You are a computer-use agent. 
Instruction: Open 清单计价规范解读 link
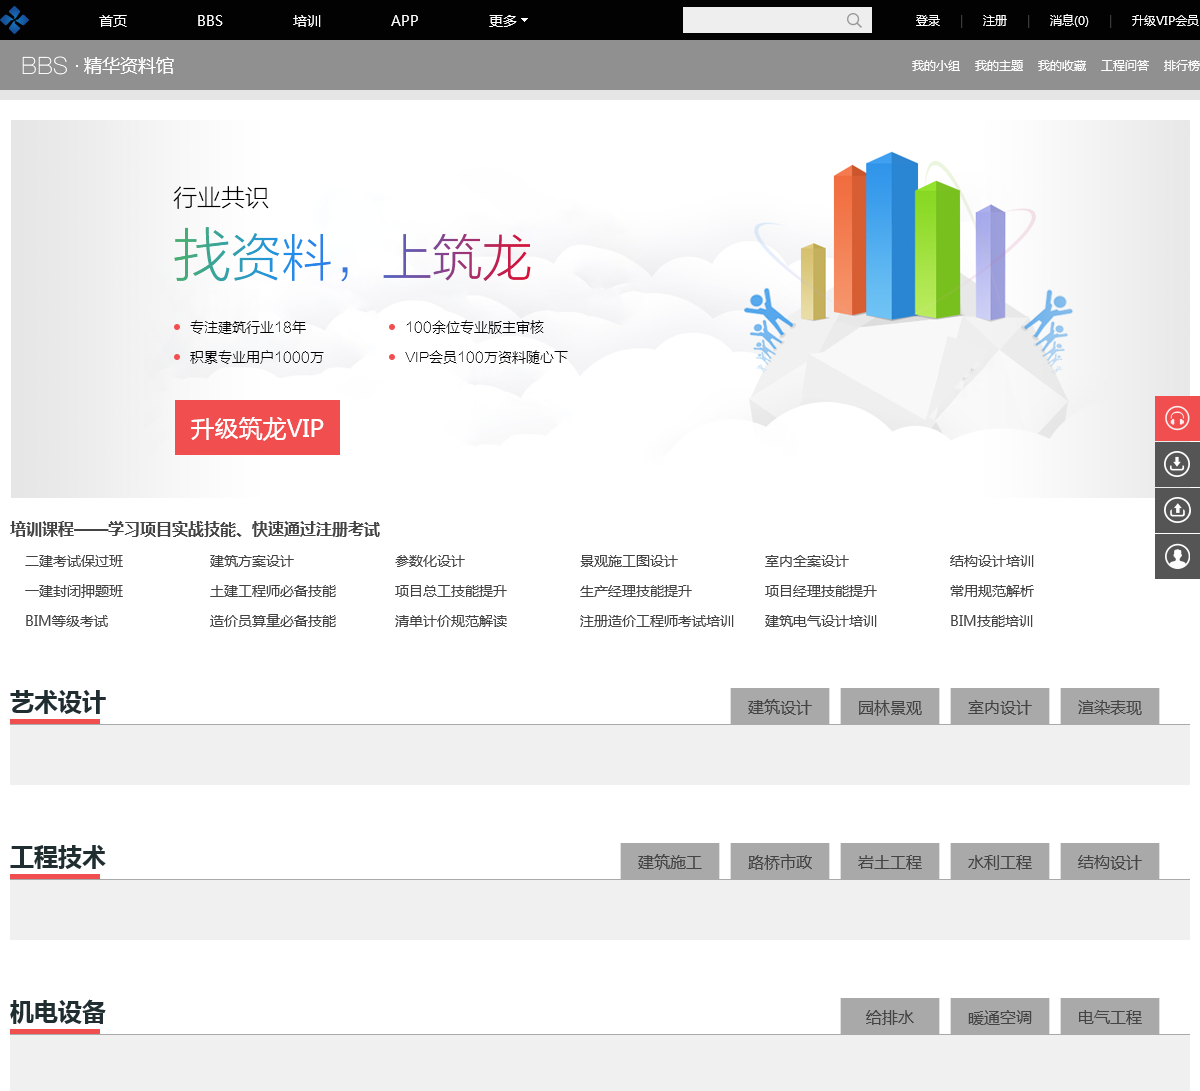(451, 622)
